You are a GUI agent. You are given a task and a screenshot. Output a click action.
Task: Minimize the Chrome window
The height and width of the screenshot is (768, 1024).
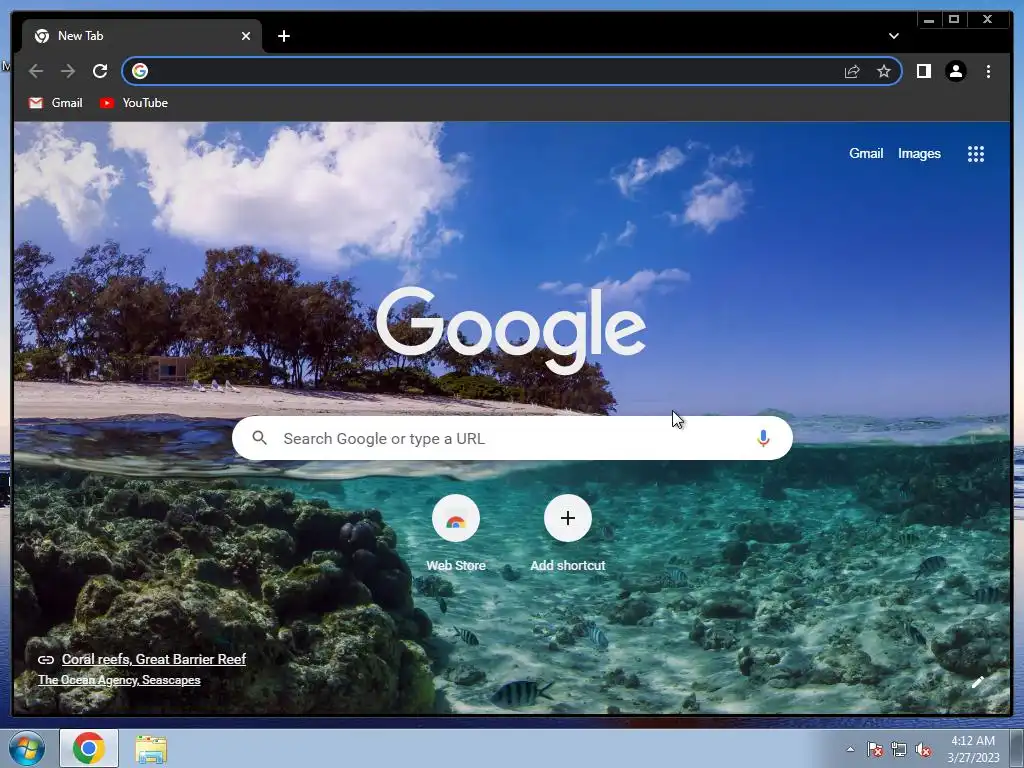[x=929, y=20]
